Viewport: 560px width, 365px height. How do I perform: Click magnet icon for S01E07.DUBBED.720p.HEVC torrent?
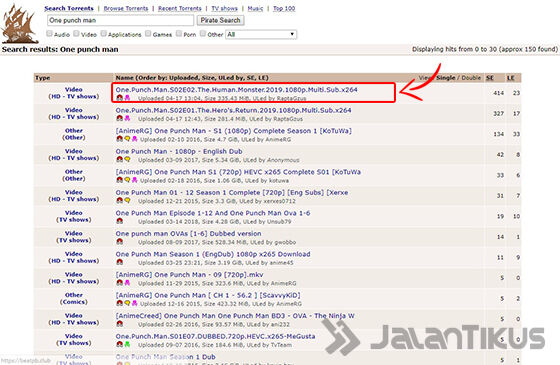tap(120, 344)
